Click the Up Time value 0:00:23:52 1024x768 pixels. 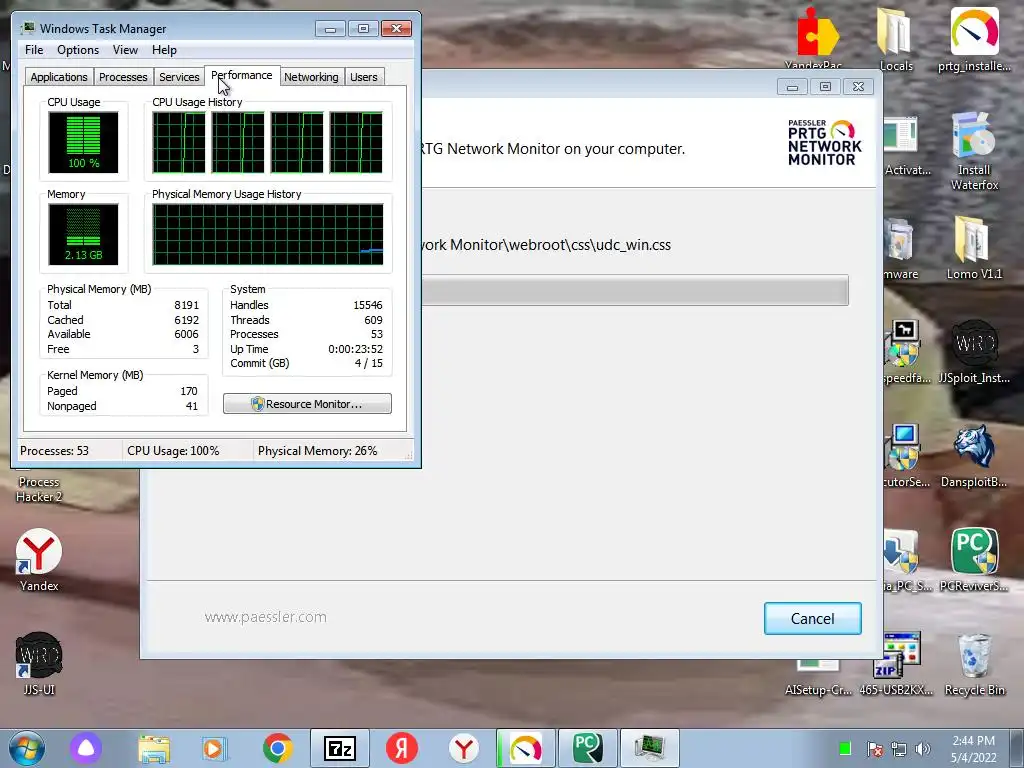(355, 349)
